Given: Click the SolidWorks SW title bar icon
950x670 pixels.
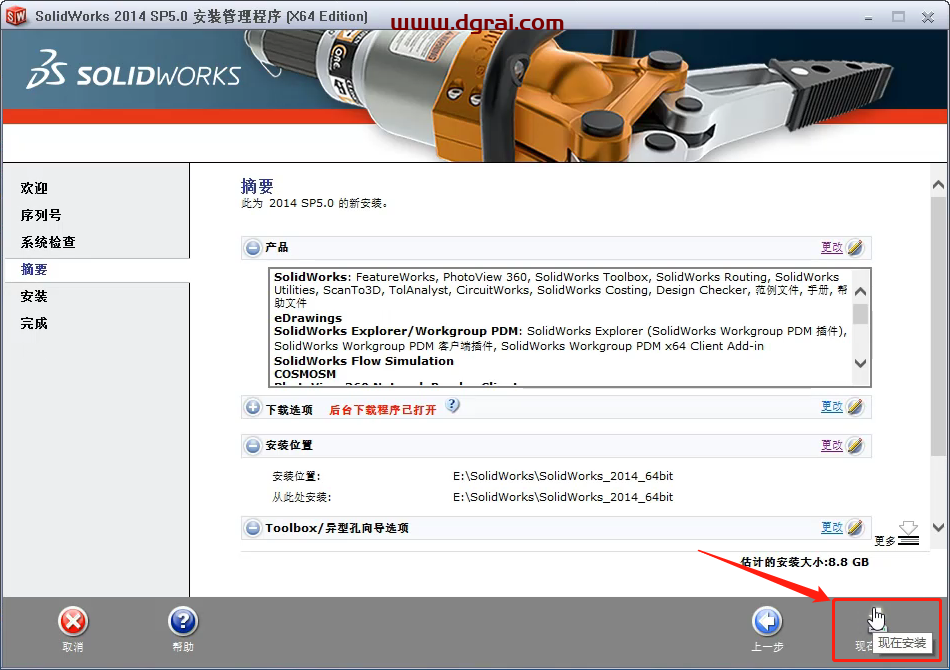Looking at the screenshot, I should pyautogui.click(x=16, y=16).
